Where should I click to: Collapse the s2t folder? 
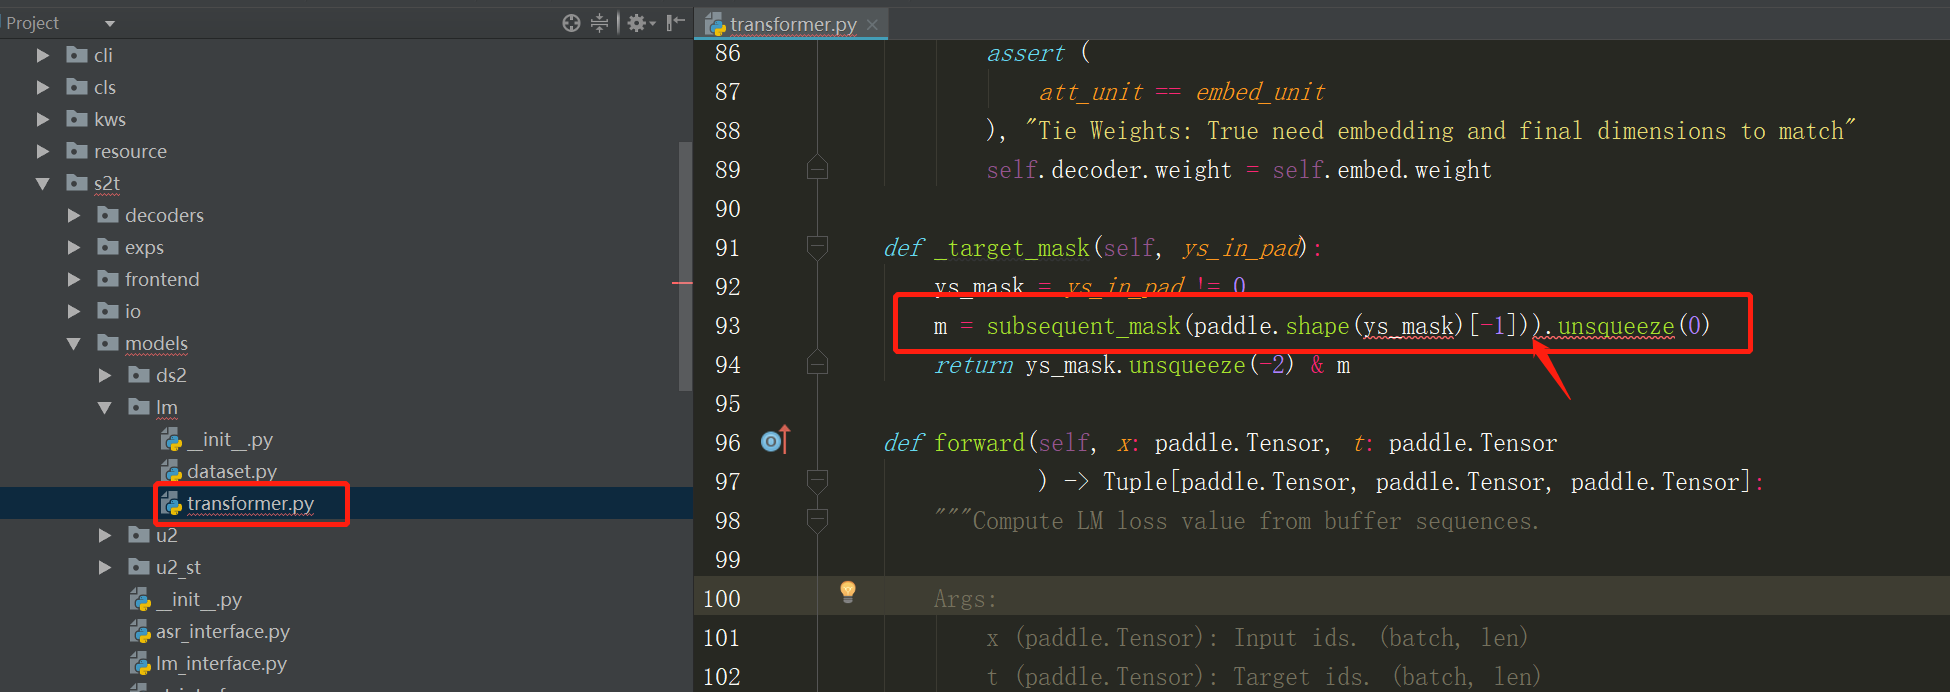coord(43,183)
